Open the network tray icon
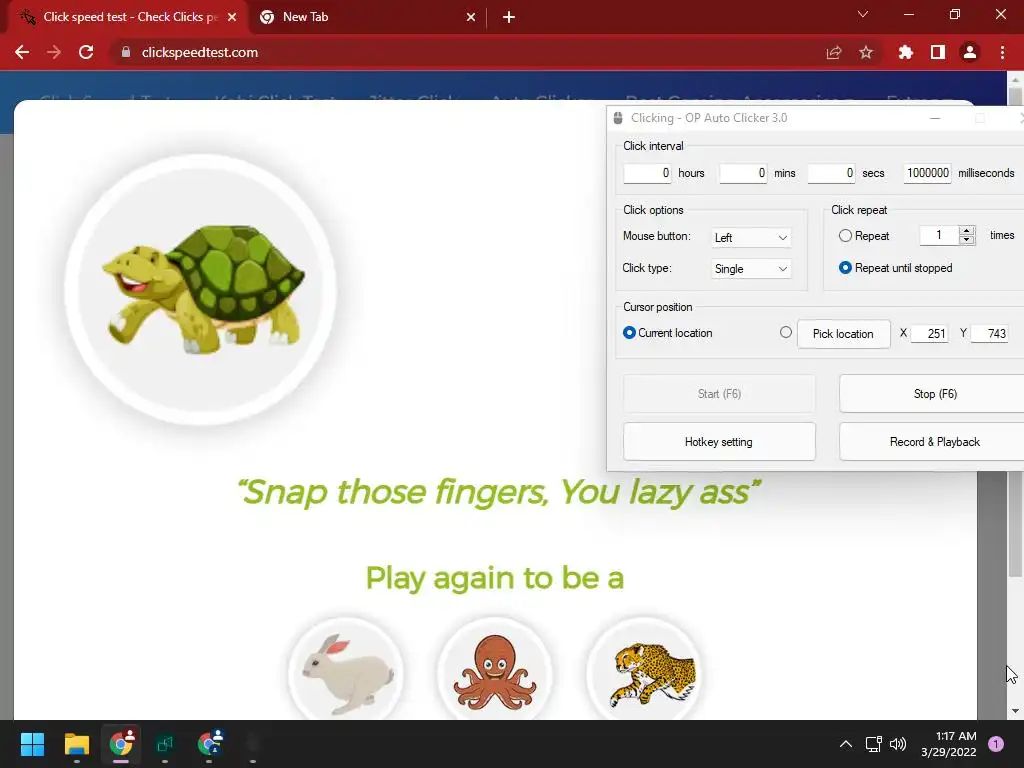The image size is (1024, 768). 873,744
